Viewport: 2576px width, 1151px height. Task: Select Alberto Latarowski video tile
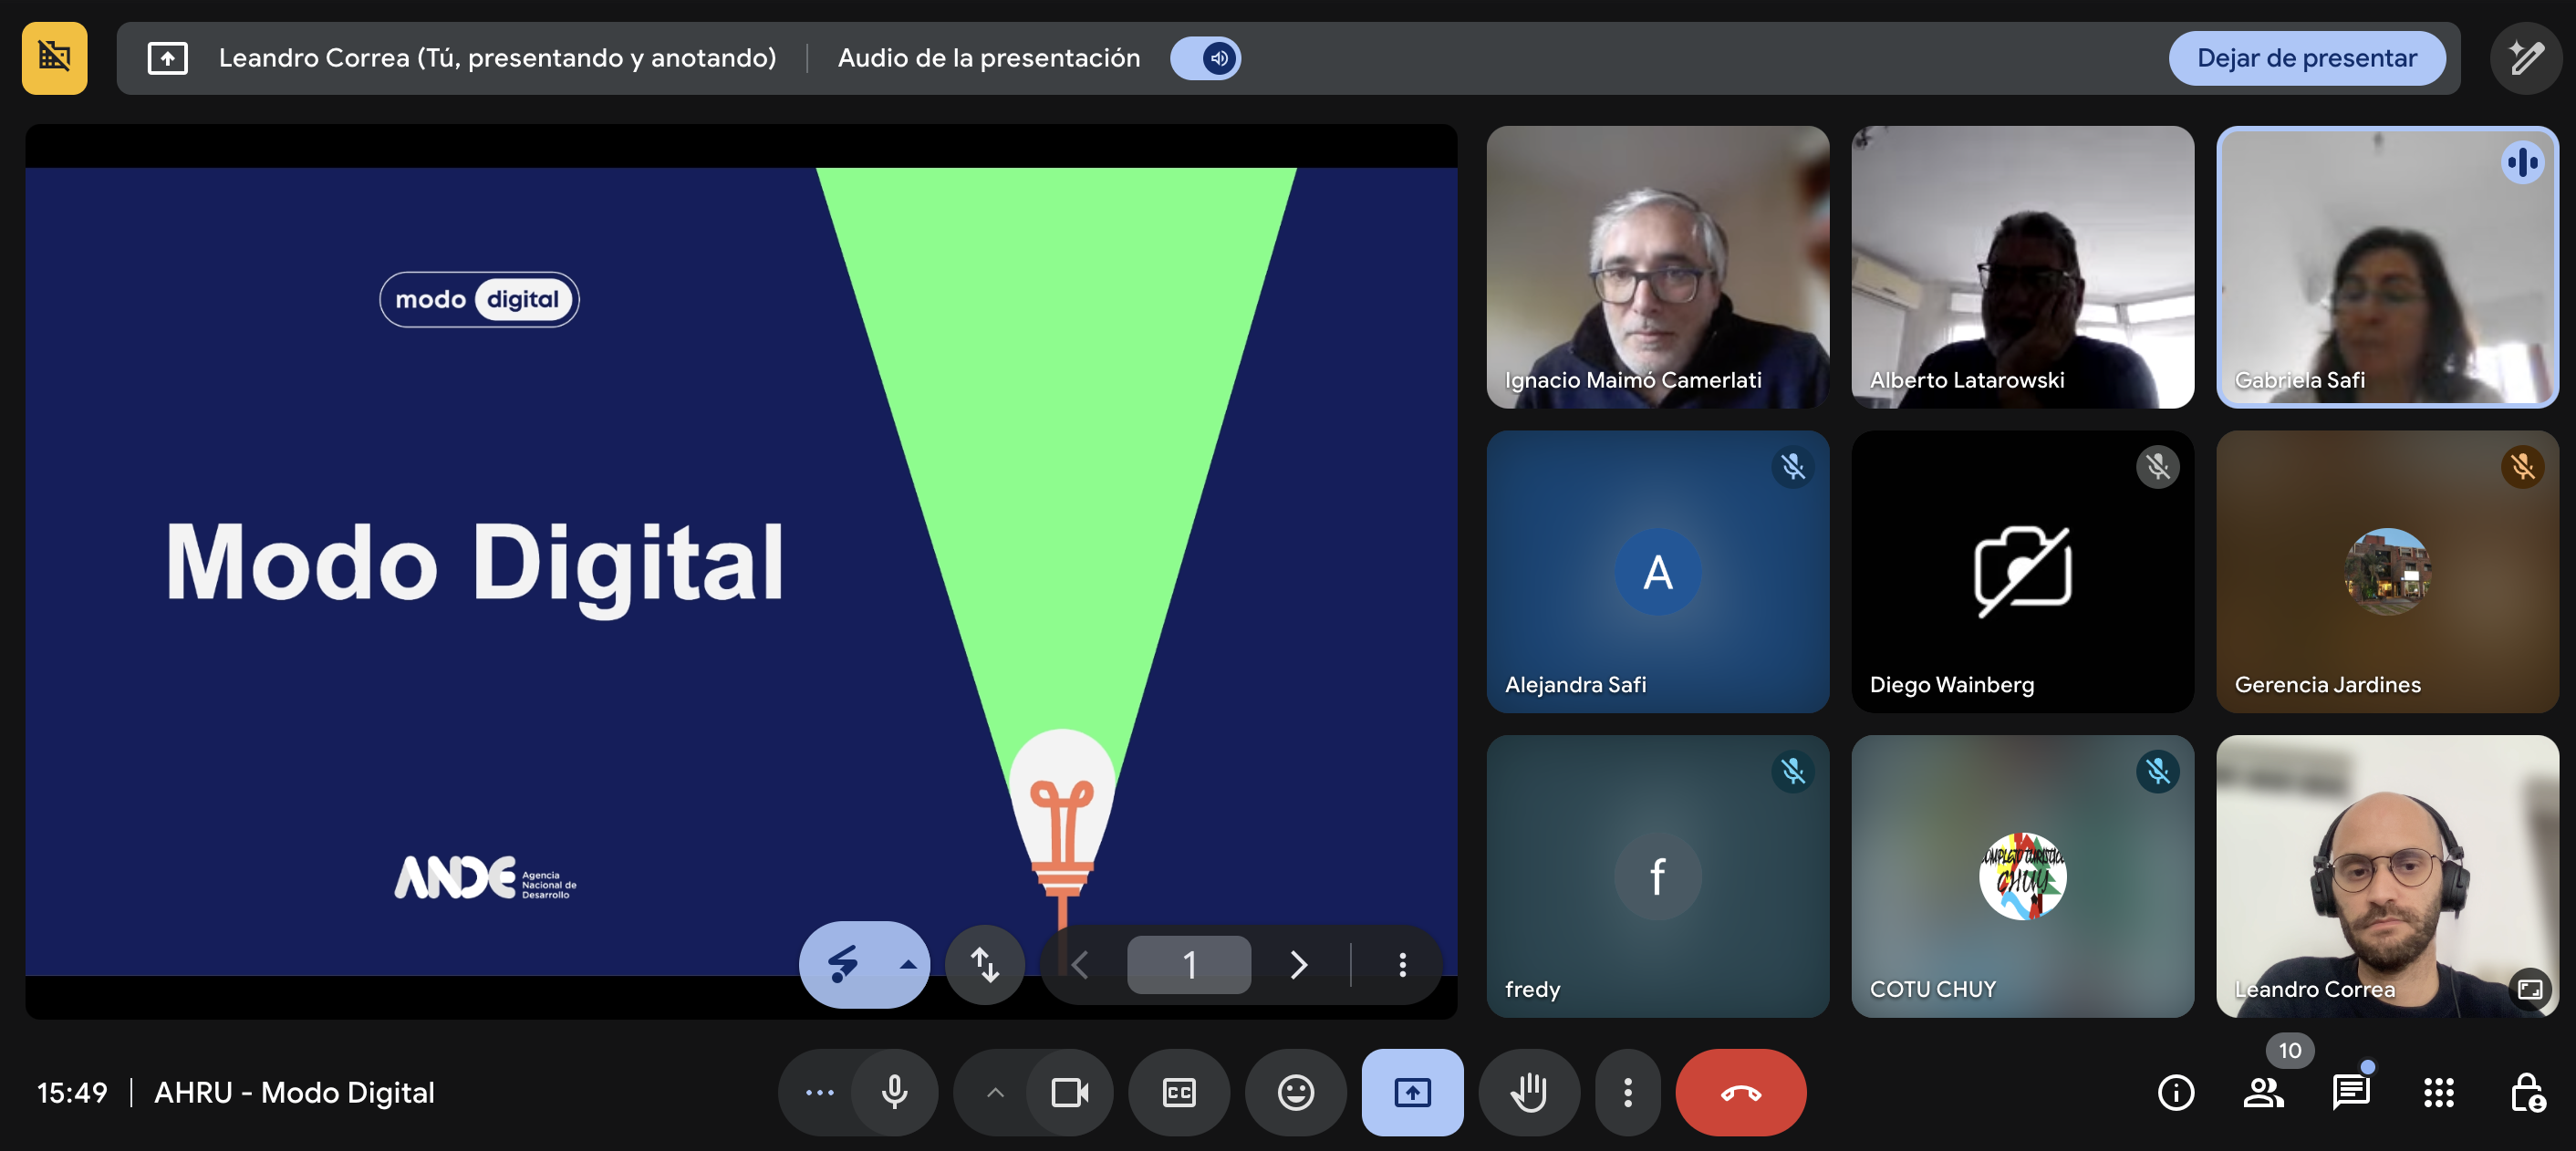pyautogui.click(x=2022, y=266)
